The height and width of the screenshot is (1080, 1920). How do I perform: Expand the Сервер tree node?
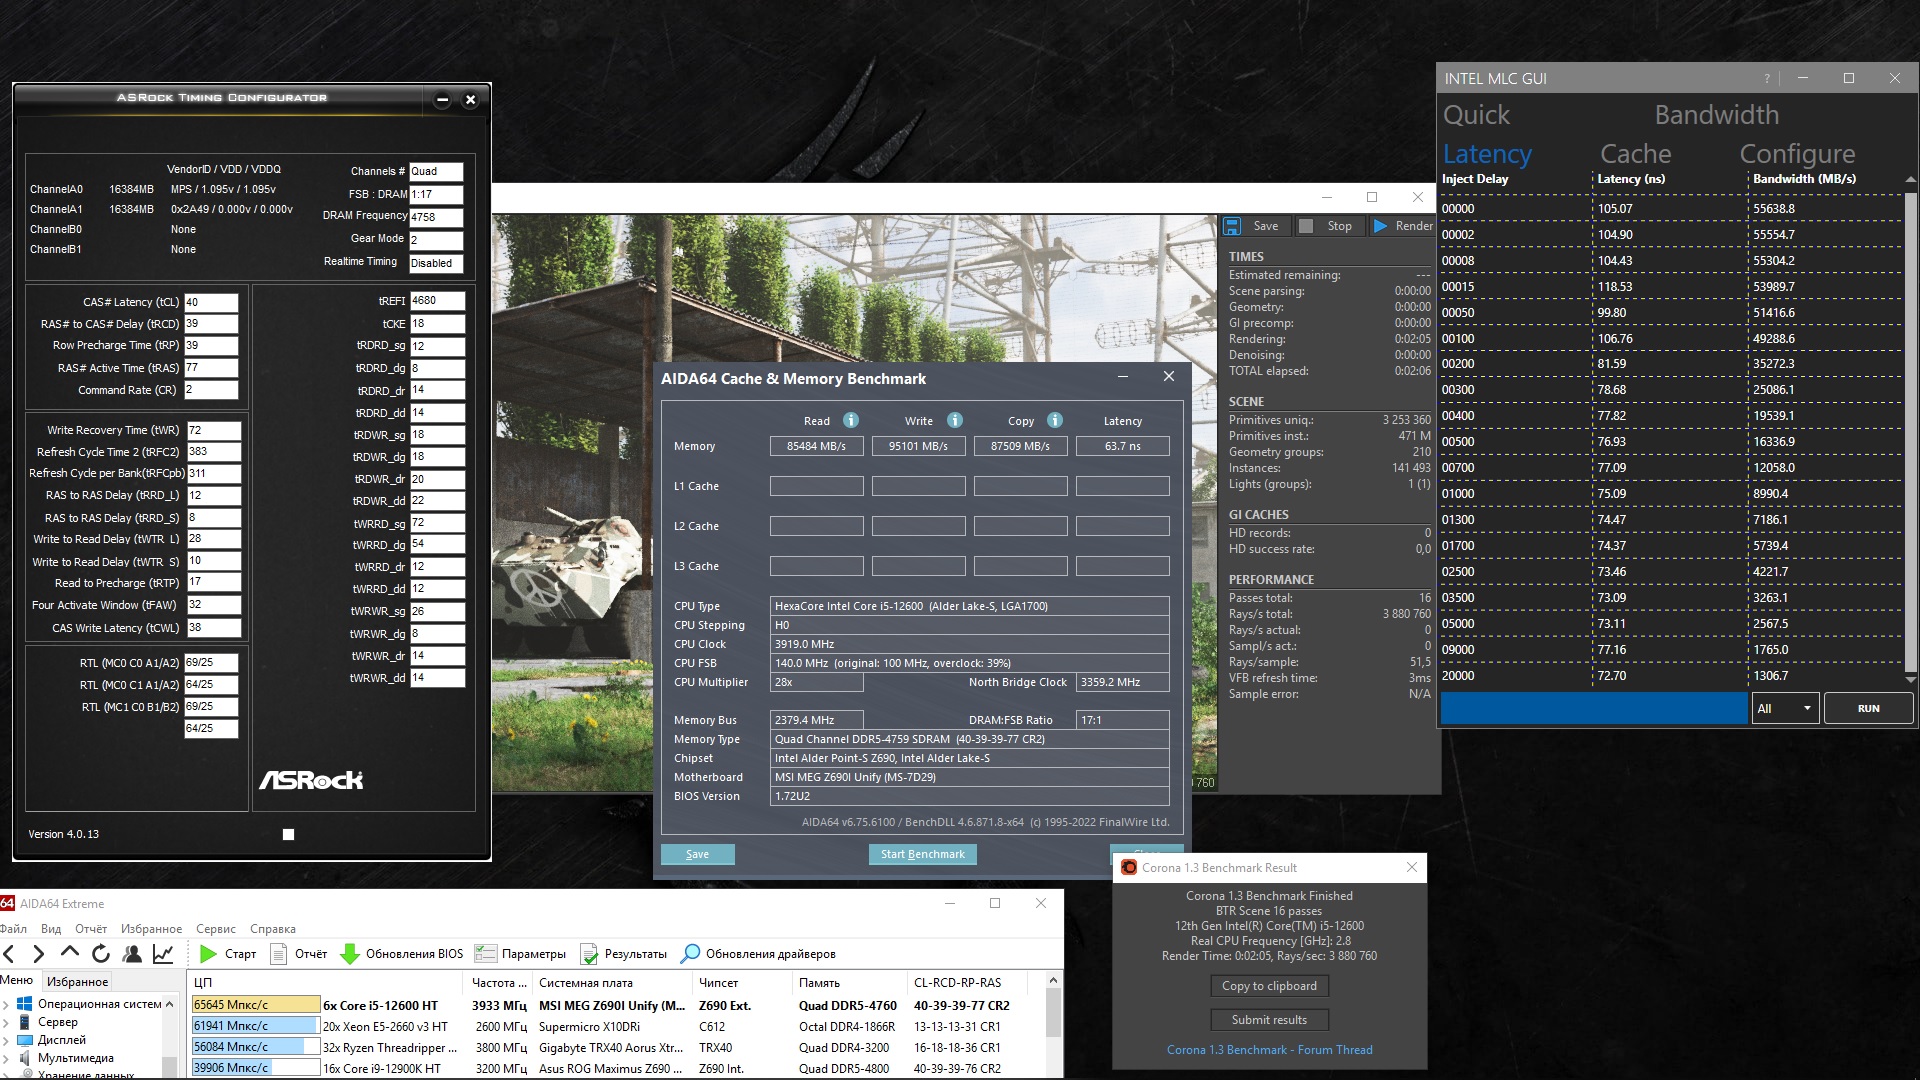7,1022
